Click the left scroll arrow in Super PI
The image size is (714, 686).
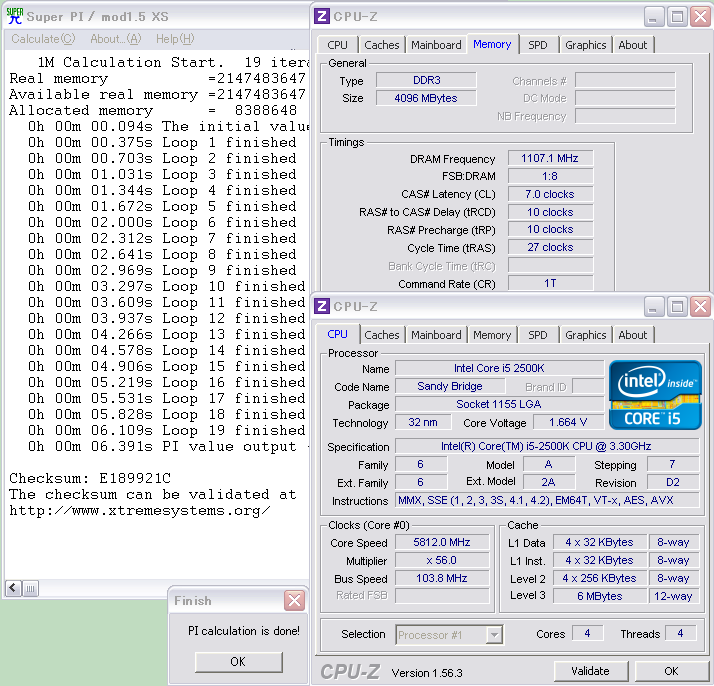click(x=13, y=588)
